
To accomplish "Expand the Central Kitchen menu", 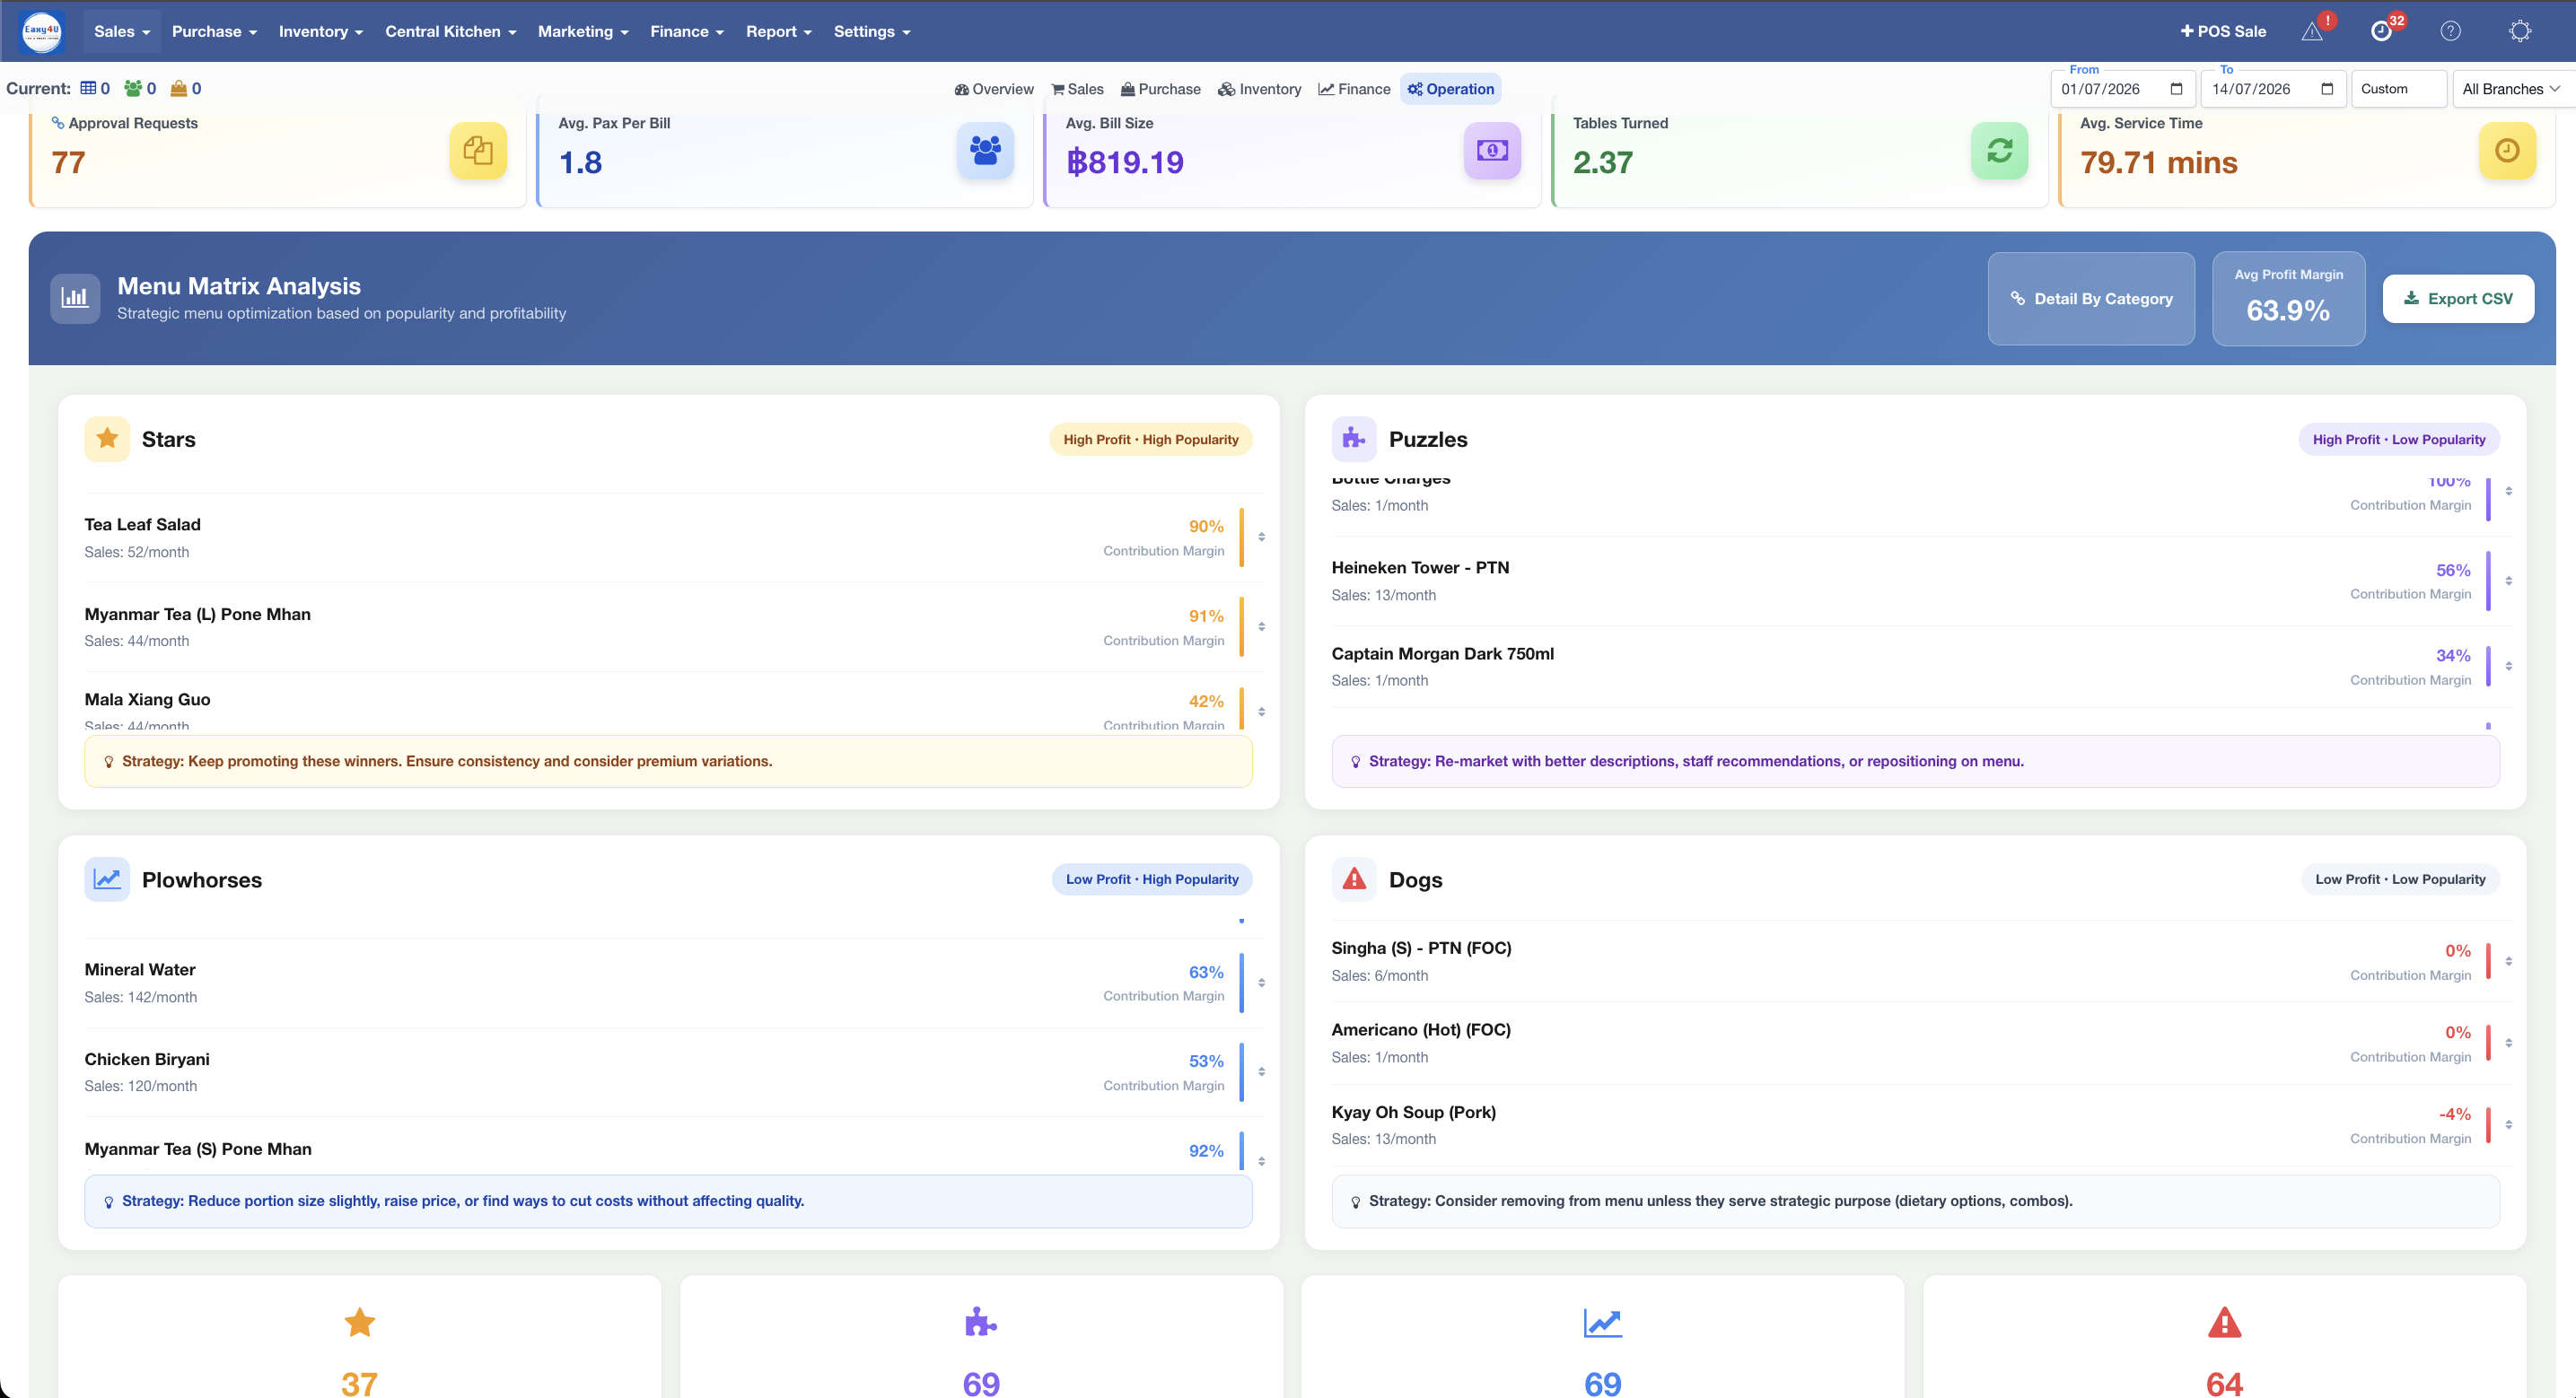I will 451,31.
